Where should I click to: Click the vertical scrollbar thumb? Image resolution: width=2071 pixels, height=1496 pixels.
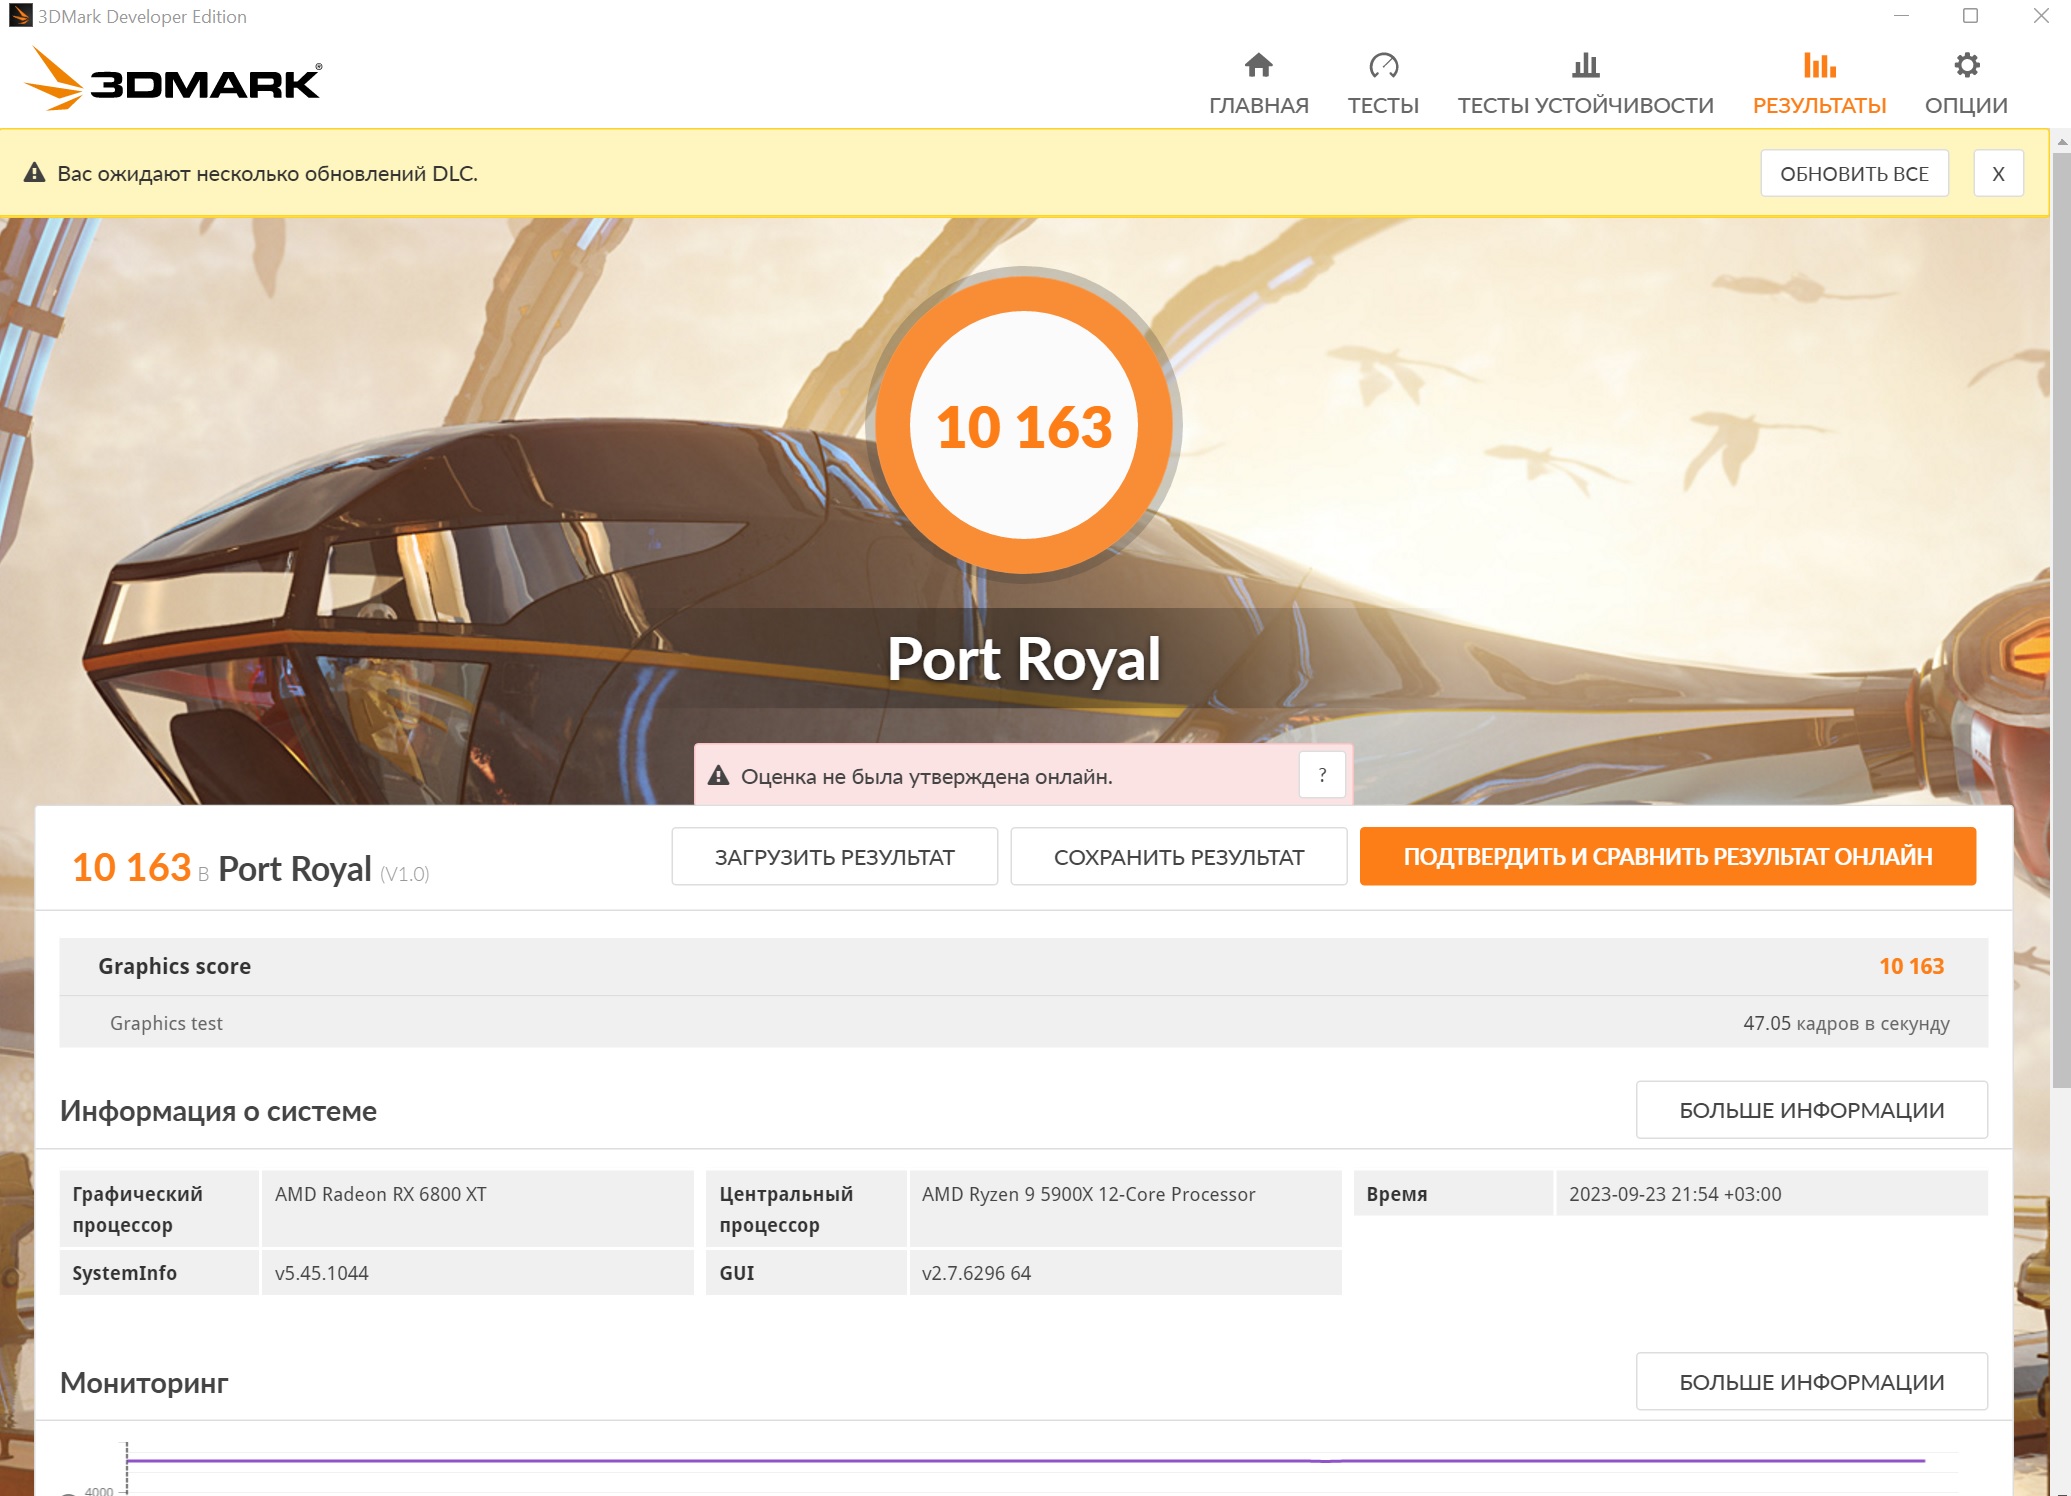click(x=2061, y=620)
